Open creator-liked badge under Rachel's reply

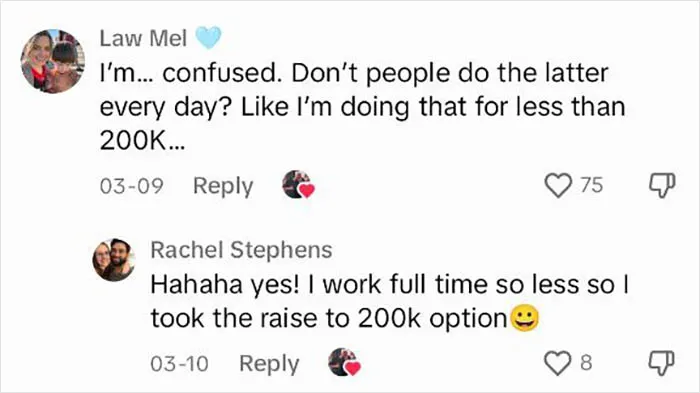[344, 362]
